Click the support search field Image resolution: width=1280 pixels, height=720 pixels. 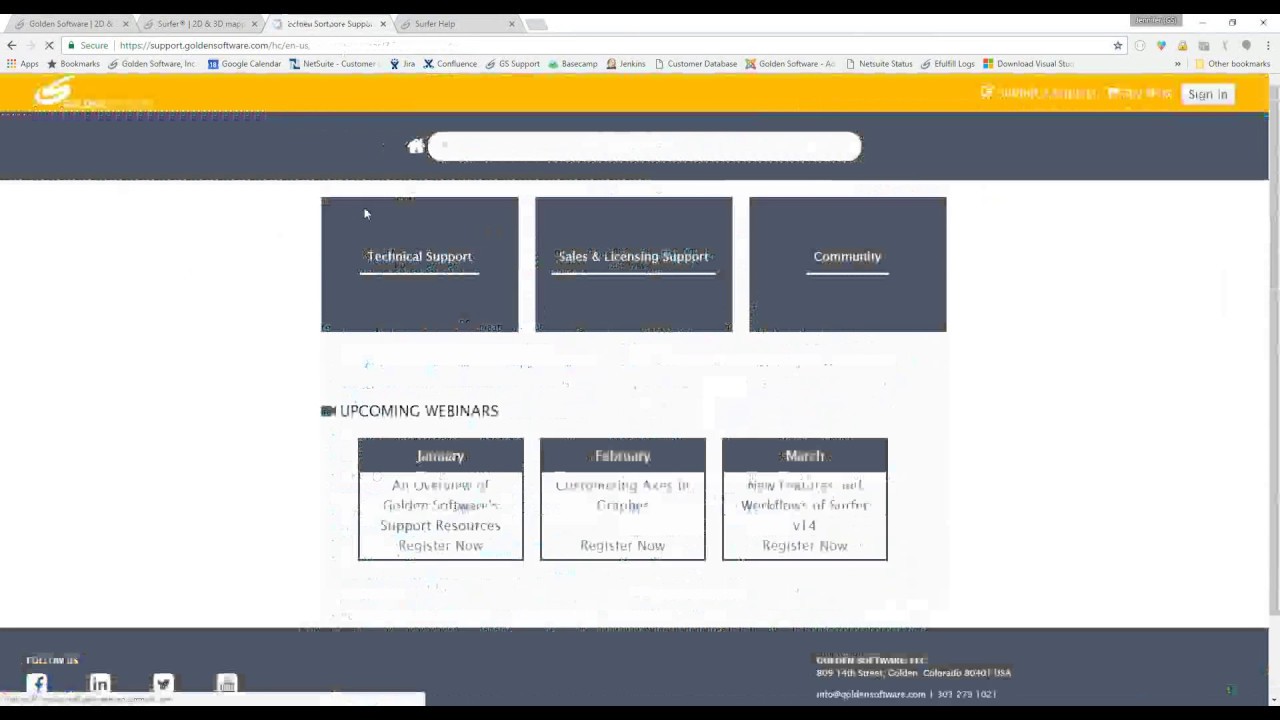tap(644, 146)
